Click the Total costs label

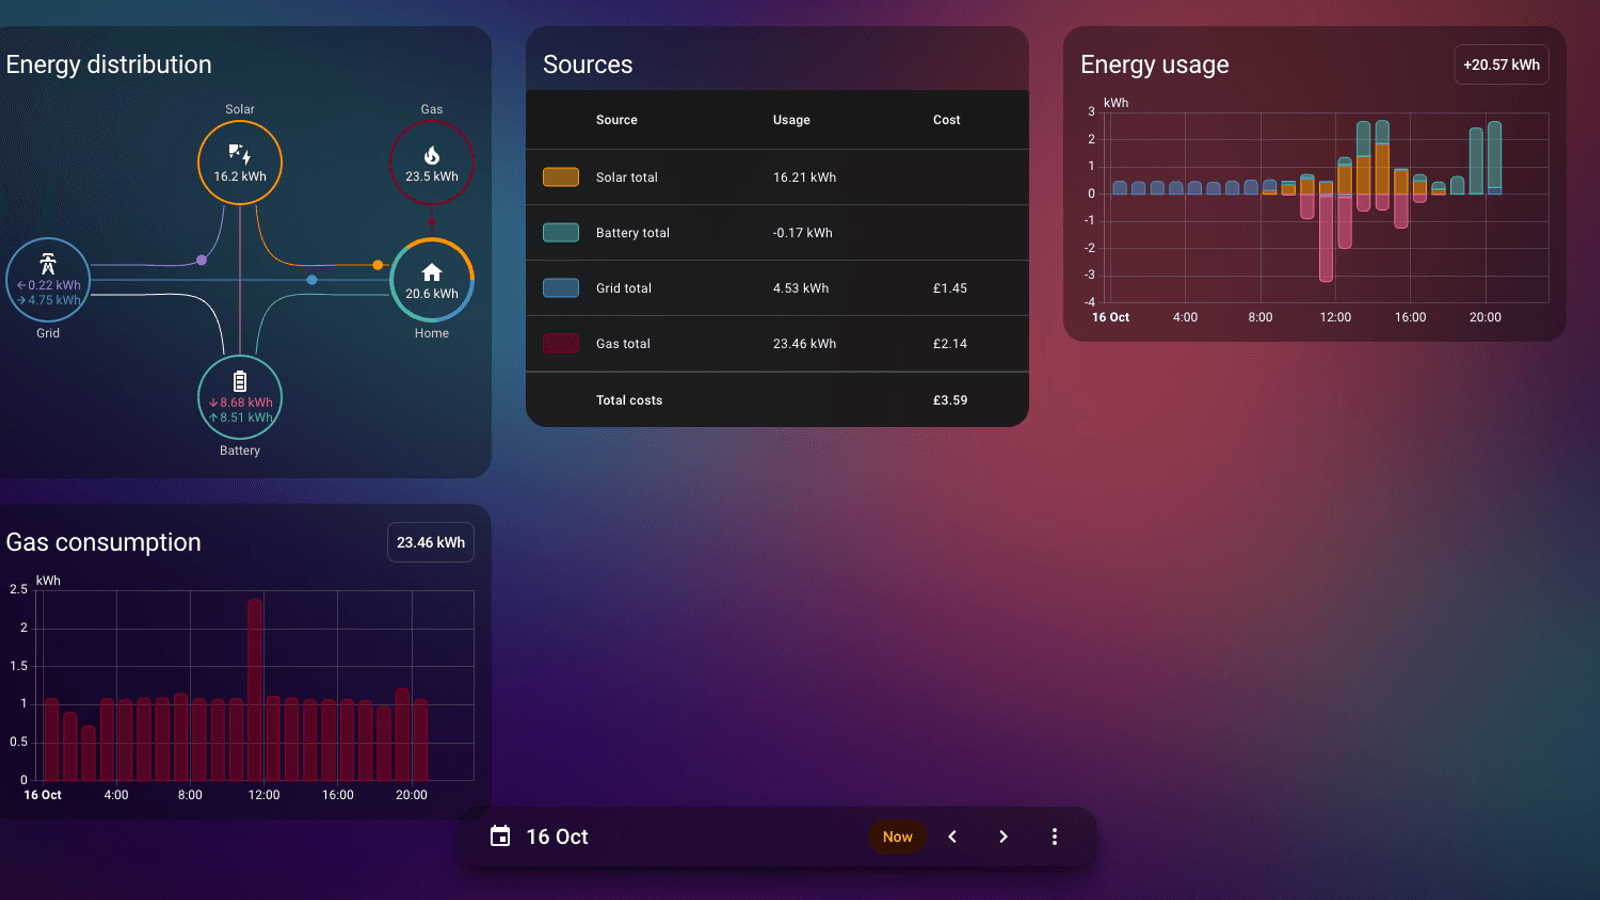pyautogui.click(x=629, y=400)
